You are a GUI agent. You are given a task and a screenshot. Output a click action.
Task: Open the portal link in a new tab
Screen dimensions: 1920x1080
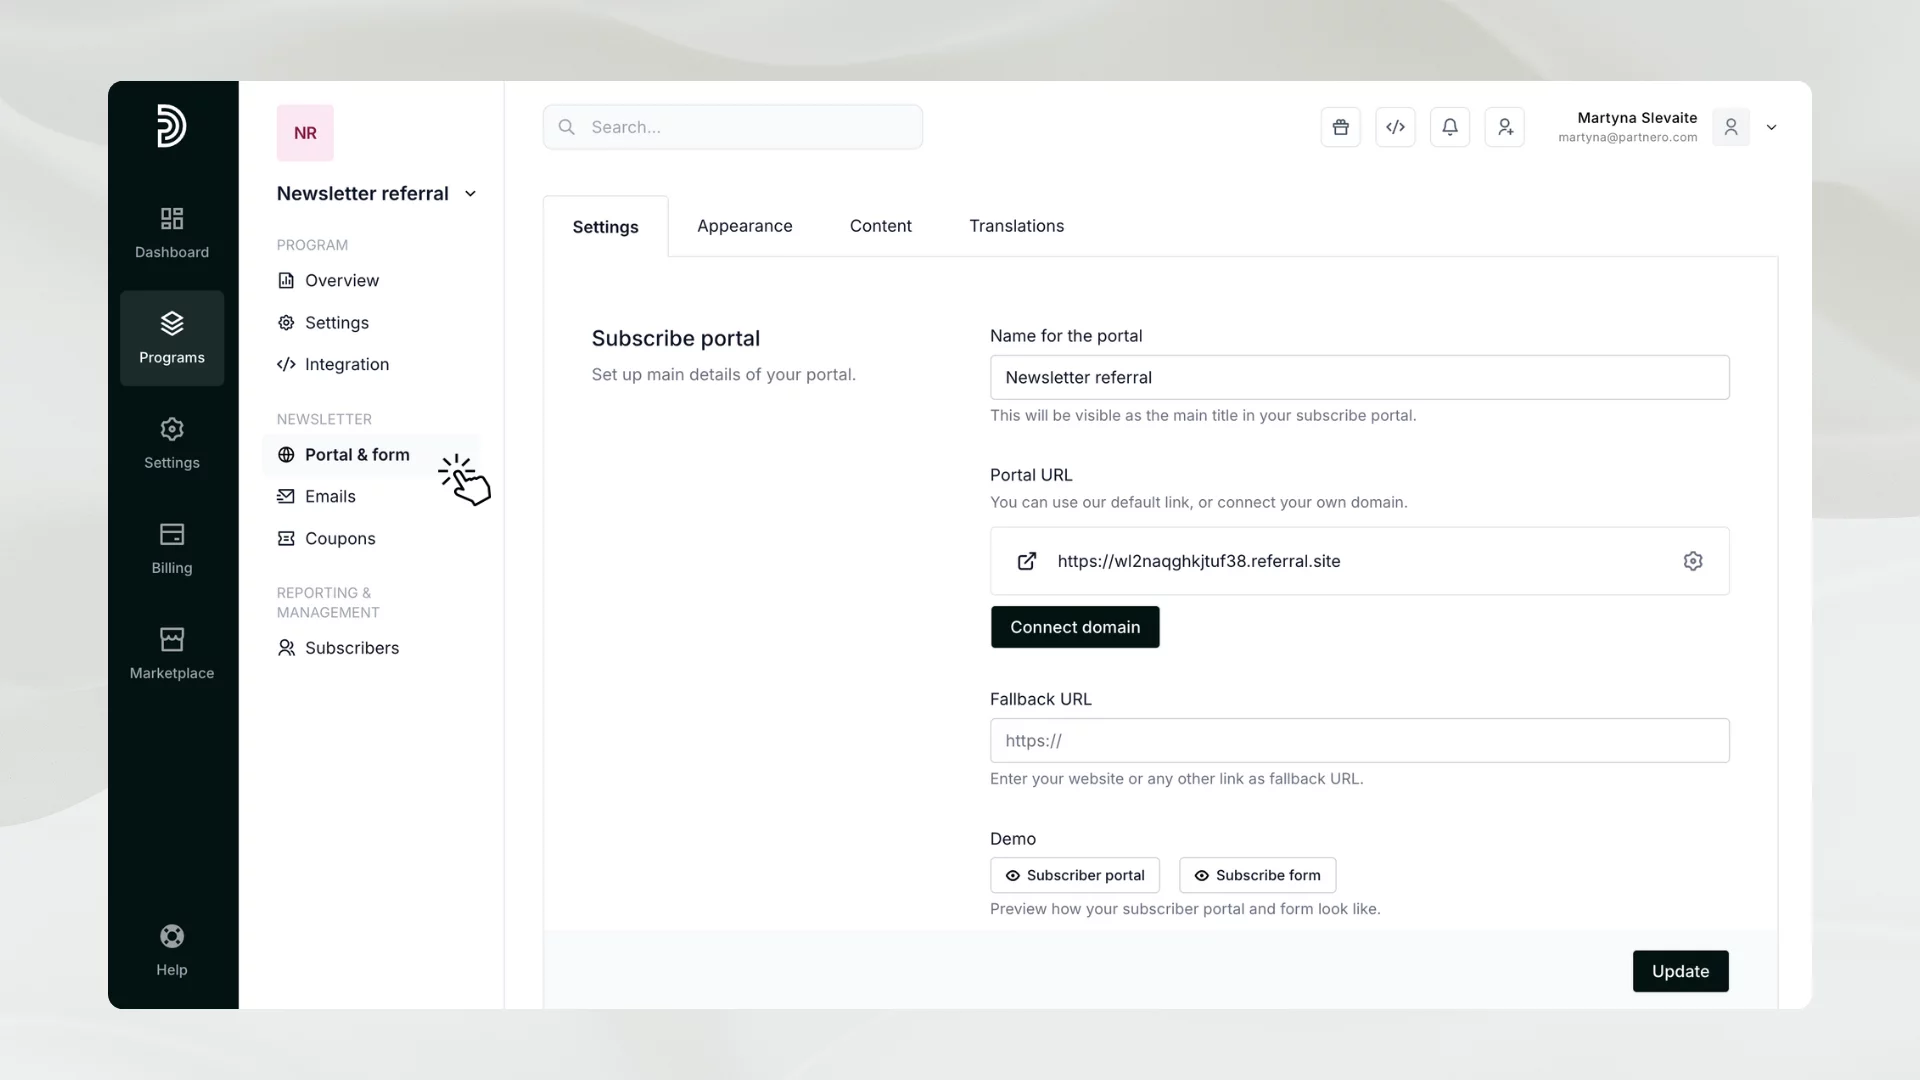click(x=1026, y=561)
